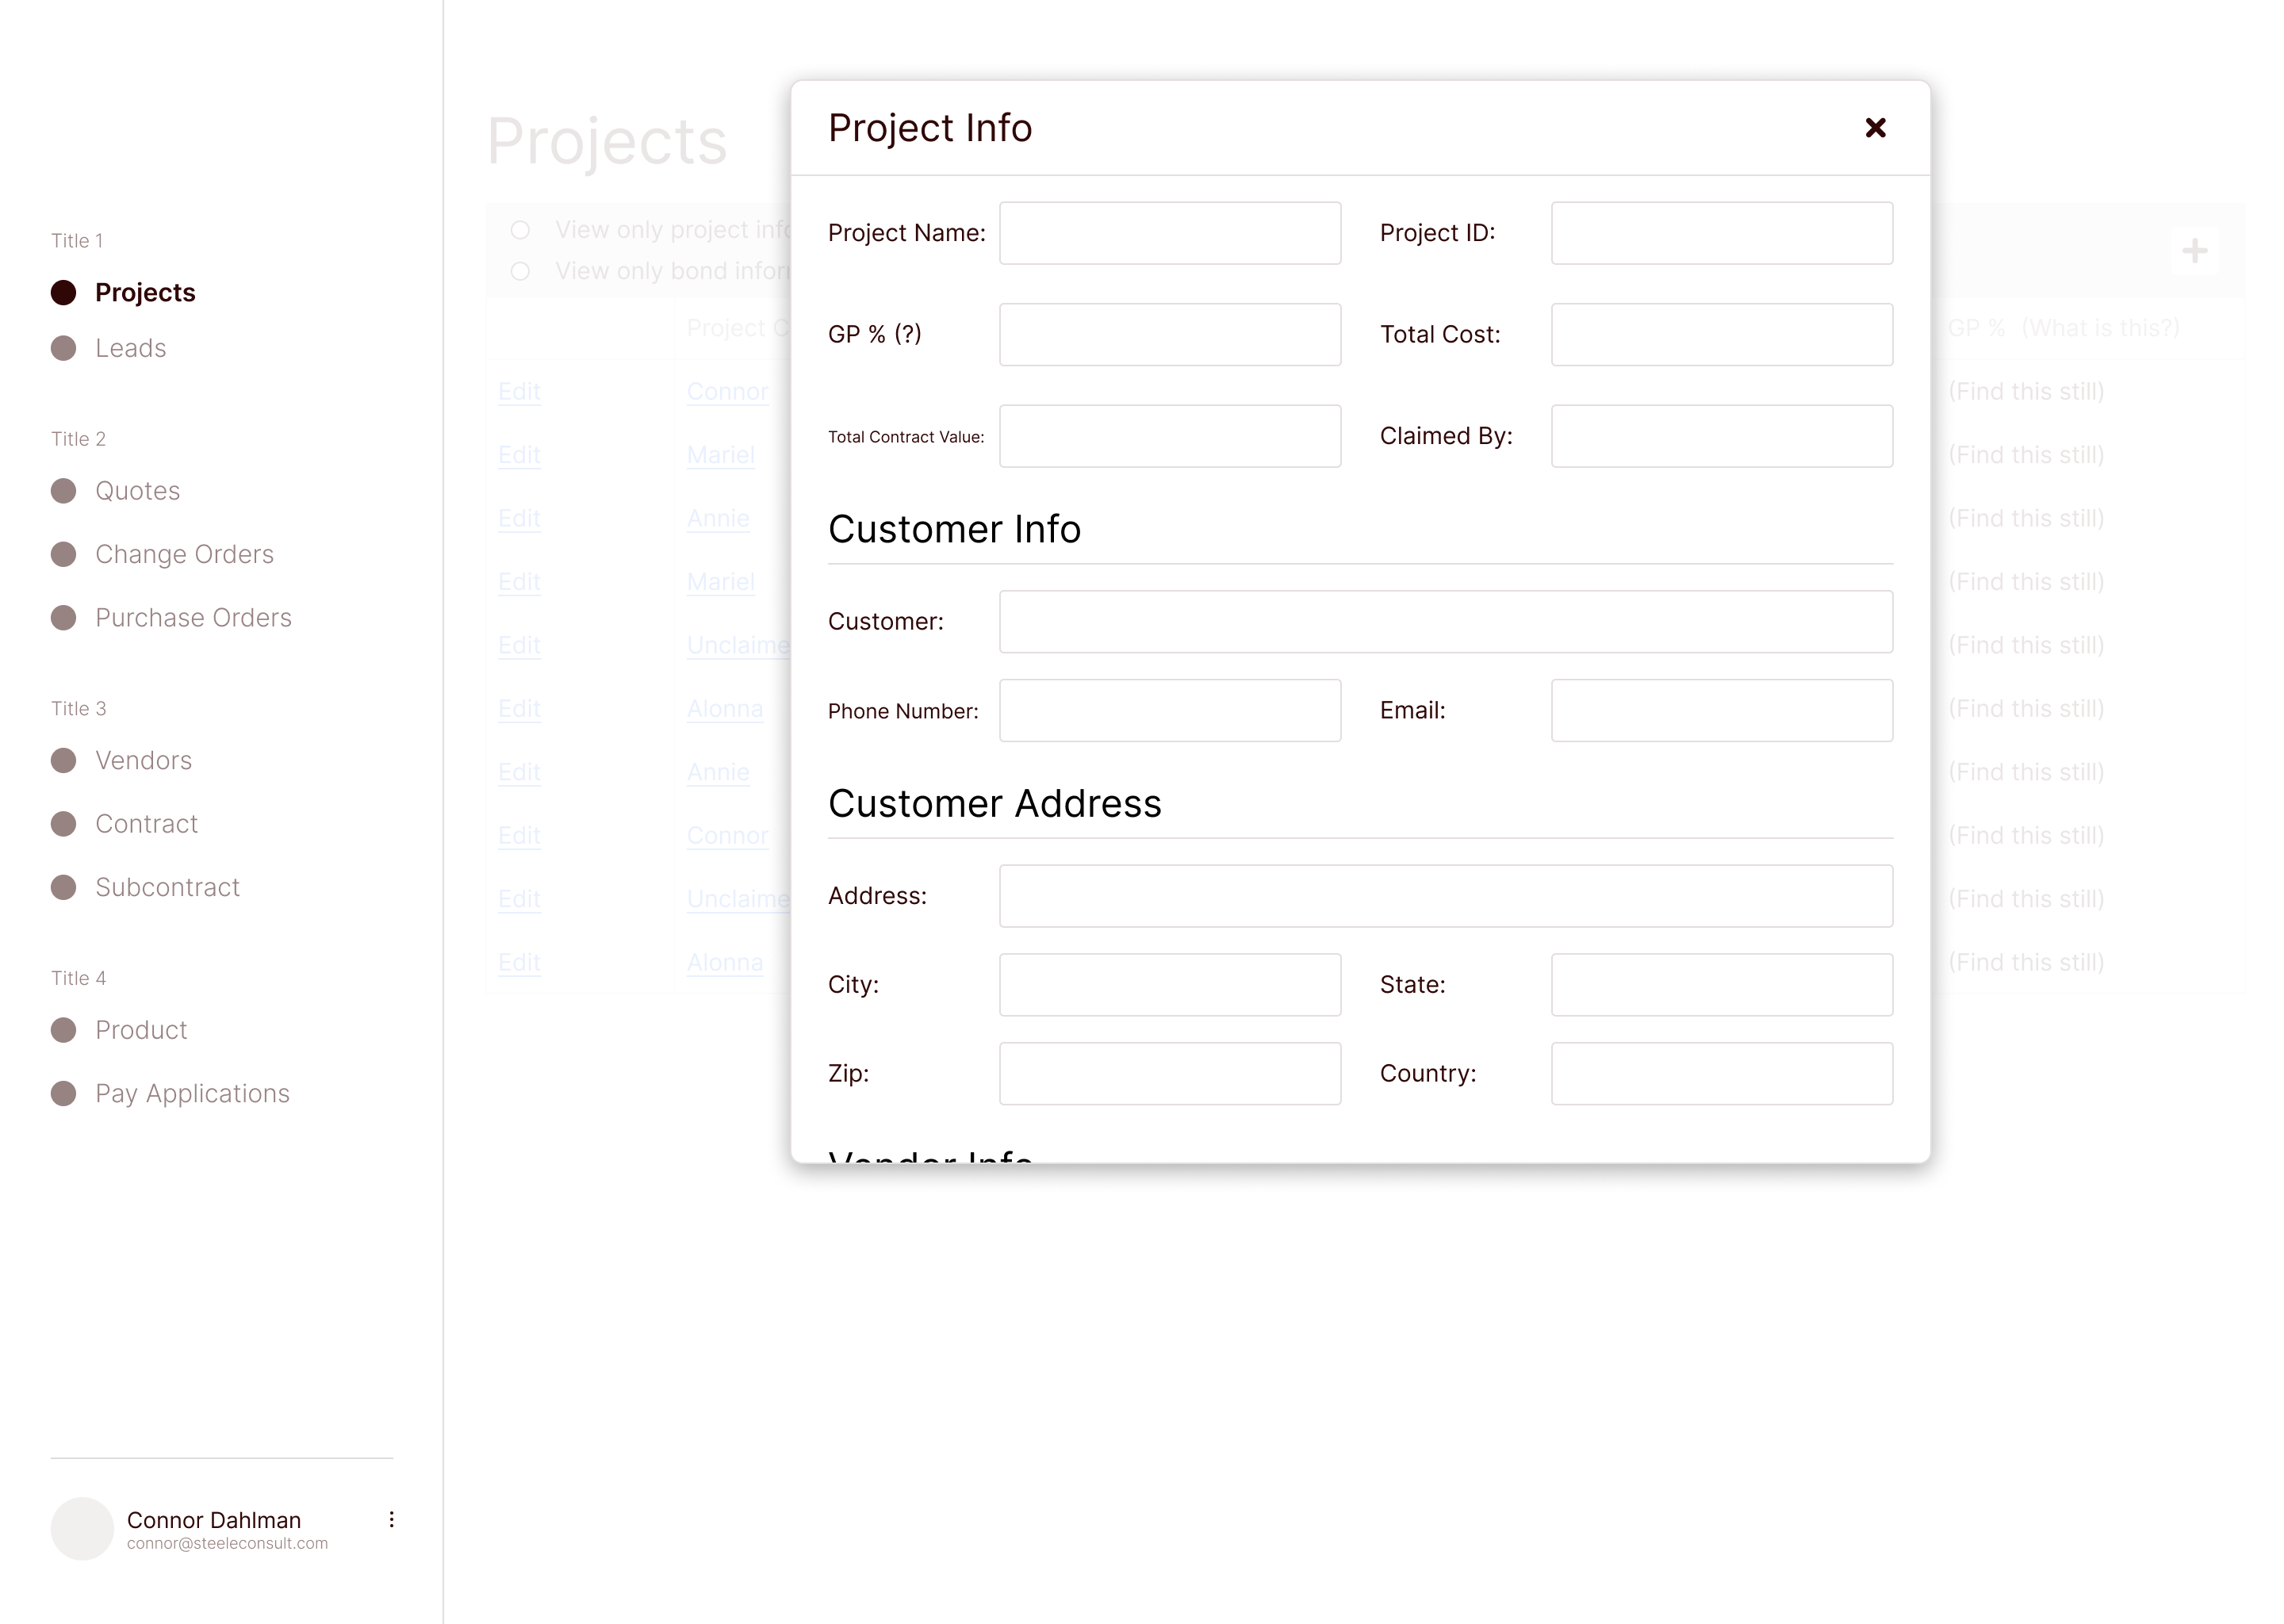This screenshot has height=1624, width=2284.
Task: Close the Project Info dialog
Action: [x=1875, y=128]
